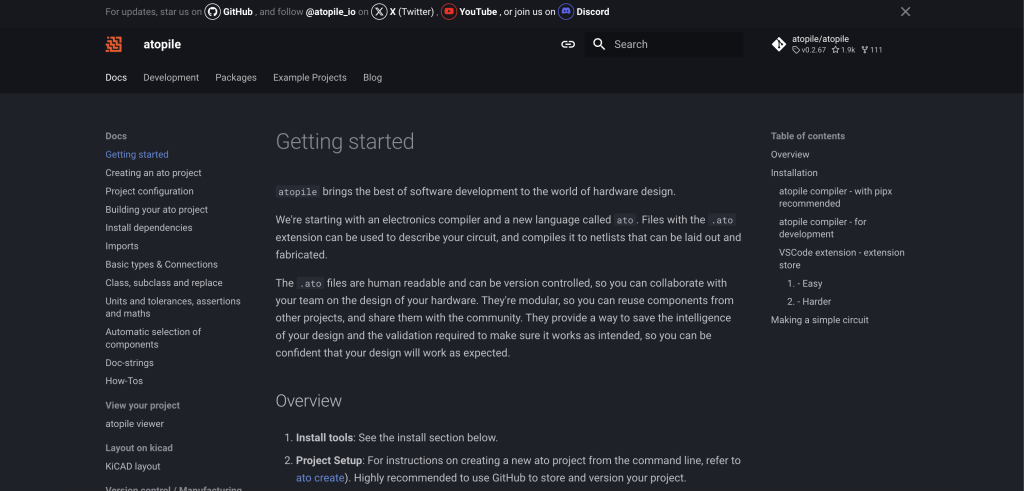Open the YouTube icon in the announcement bar
The width and height of the screenshot is (1024, 491).
tap(449, 12)
